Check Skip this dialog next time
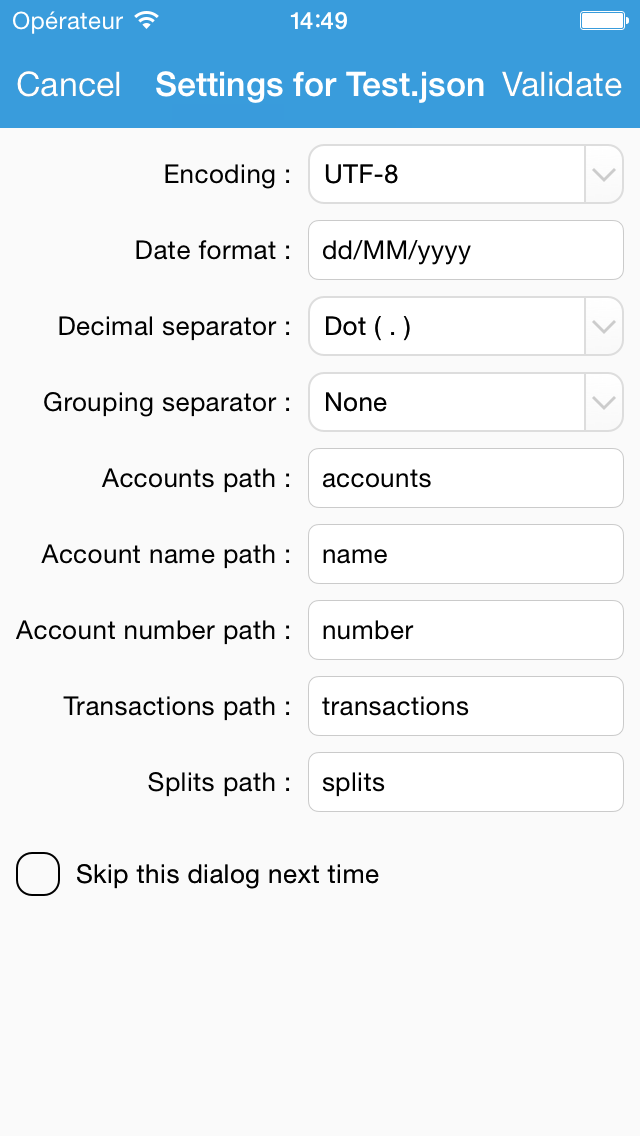This screenshot has width=640, height=1136. click(x=38, y=874)
